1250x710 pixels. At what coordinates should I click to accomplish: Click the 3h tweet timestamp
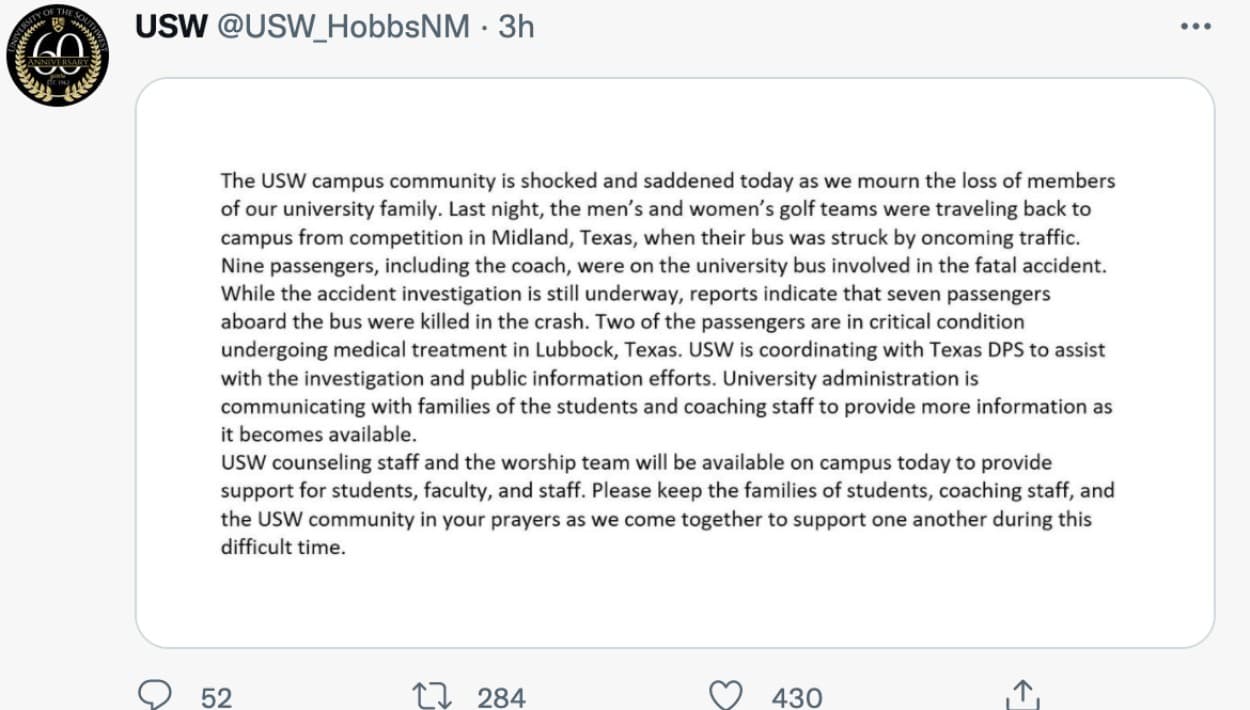point(516,27)
